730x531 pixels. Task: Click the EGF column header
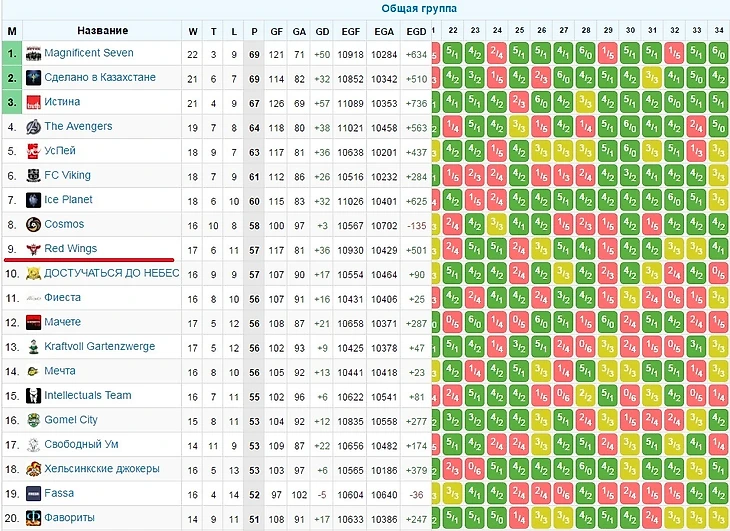[x=351, y=30]
